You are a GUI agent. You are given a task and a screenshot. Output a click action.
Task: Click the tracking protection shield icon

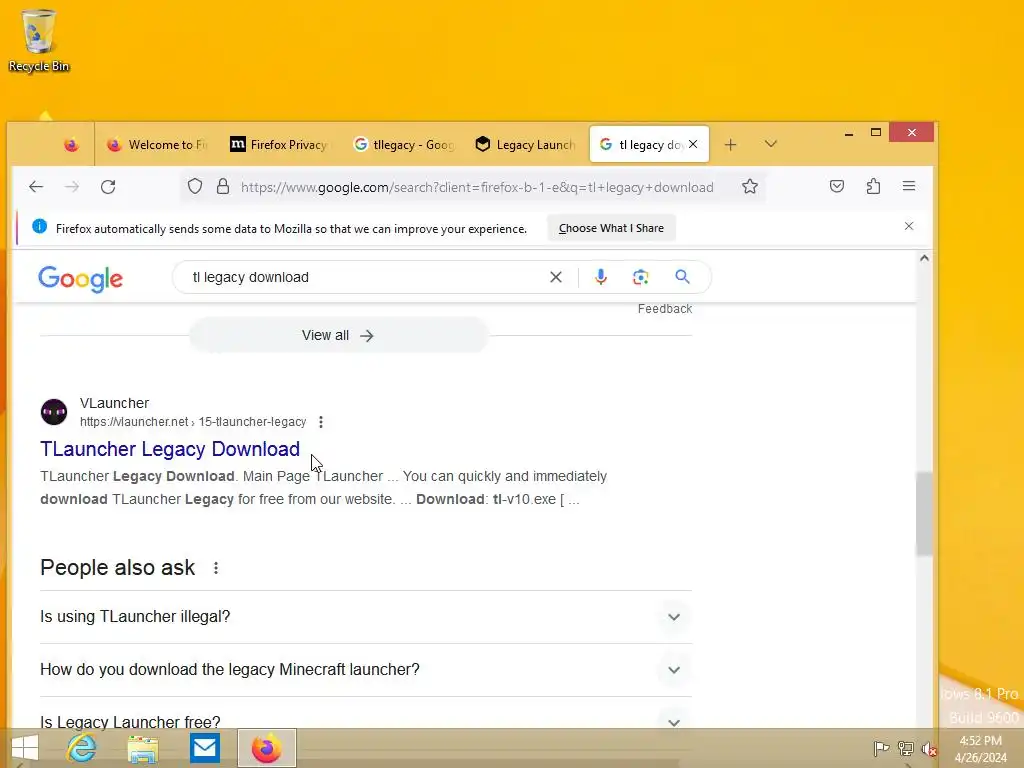click(x=195, y=187)
